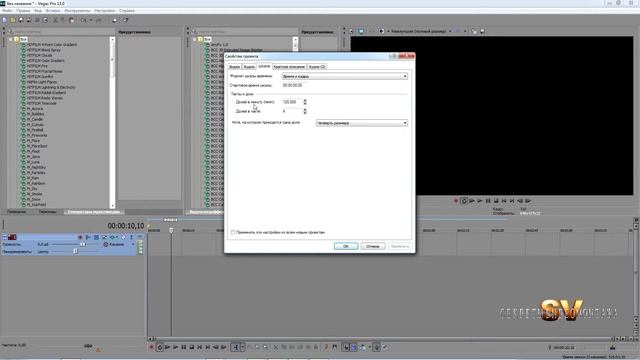
Task: Mute the audio track in track header
Action: 124,237
